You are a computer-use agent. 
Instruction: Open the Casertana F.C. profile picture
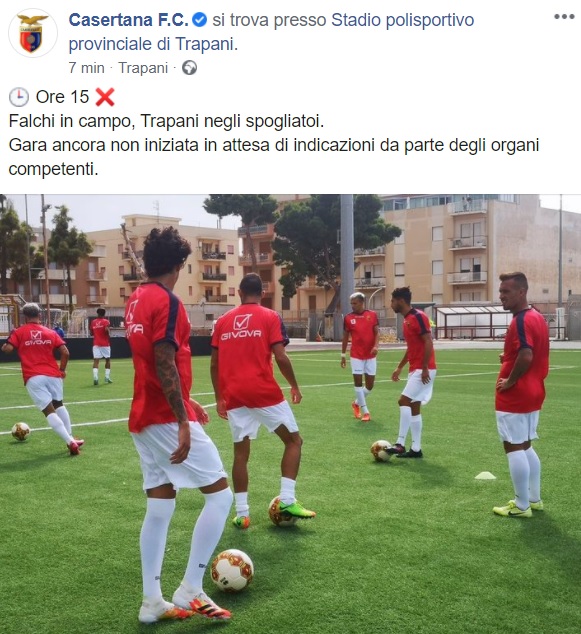pos(33,33)
